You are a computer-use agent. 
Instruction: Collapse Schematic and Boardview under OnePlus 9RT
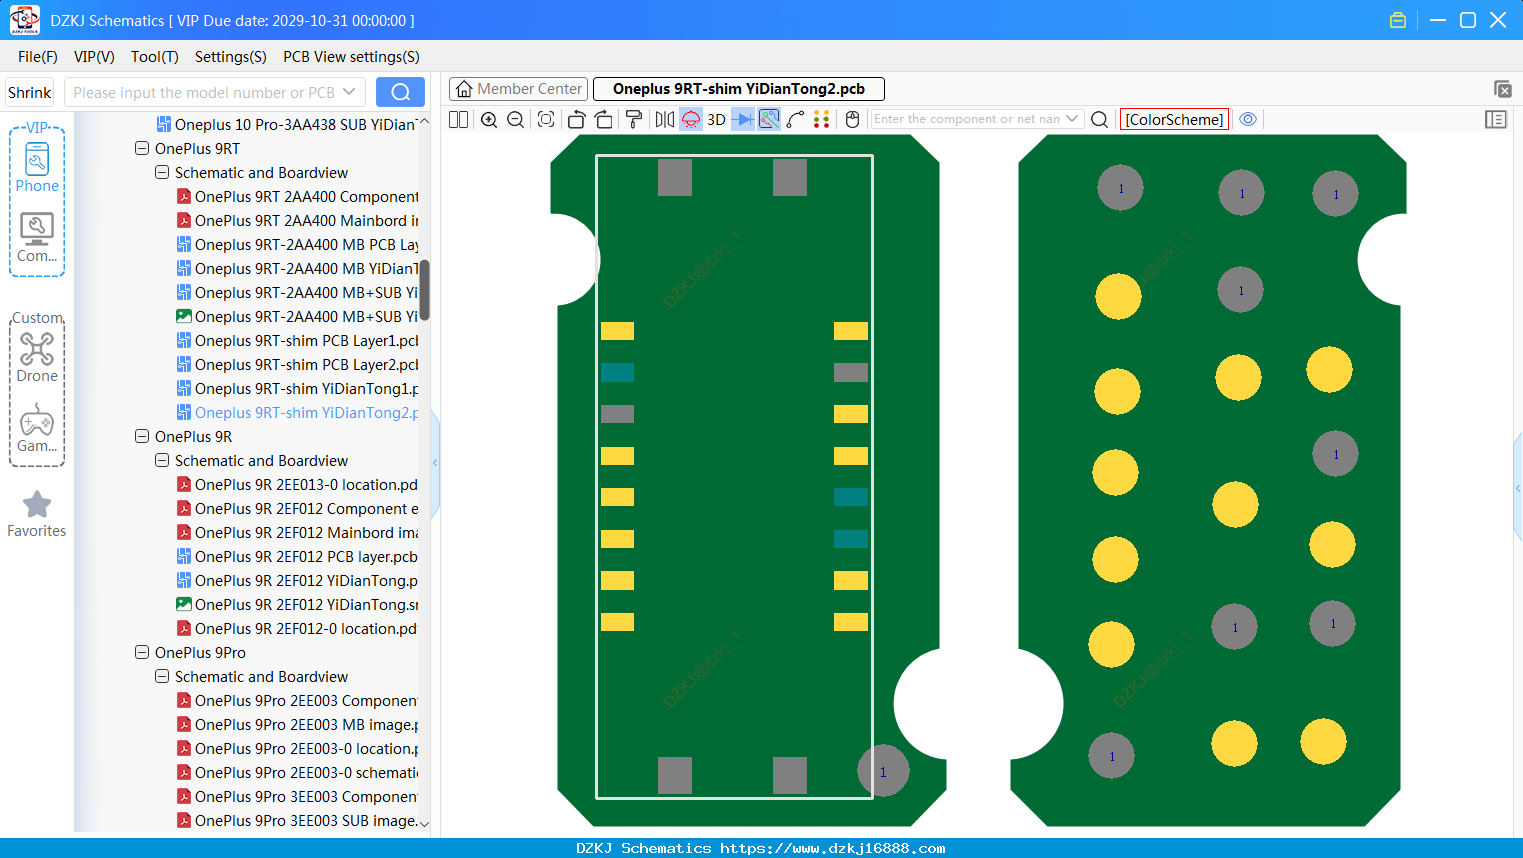pyautogui.click(x=162, y=173)
